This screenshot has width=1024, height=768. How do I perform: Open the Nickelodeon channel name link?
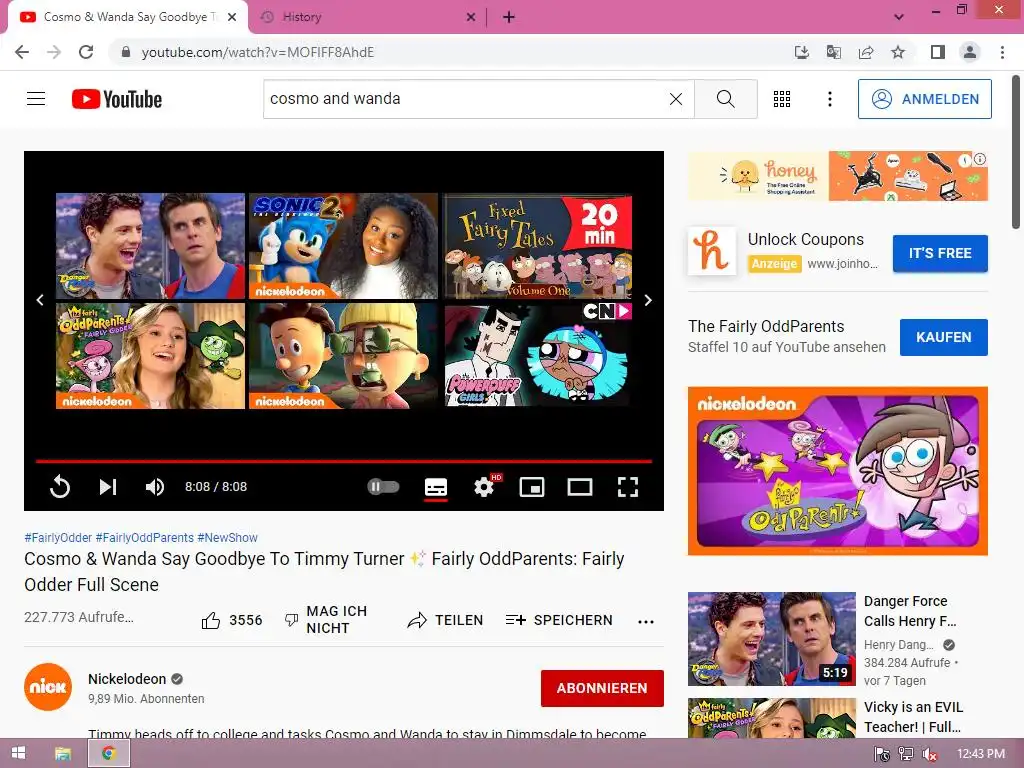(x=127, y=679)
